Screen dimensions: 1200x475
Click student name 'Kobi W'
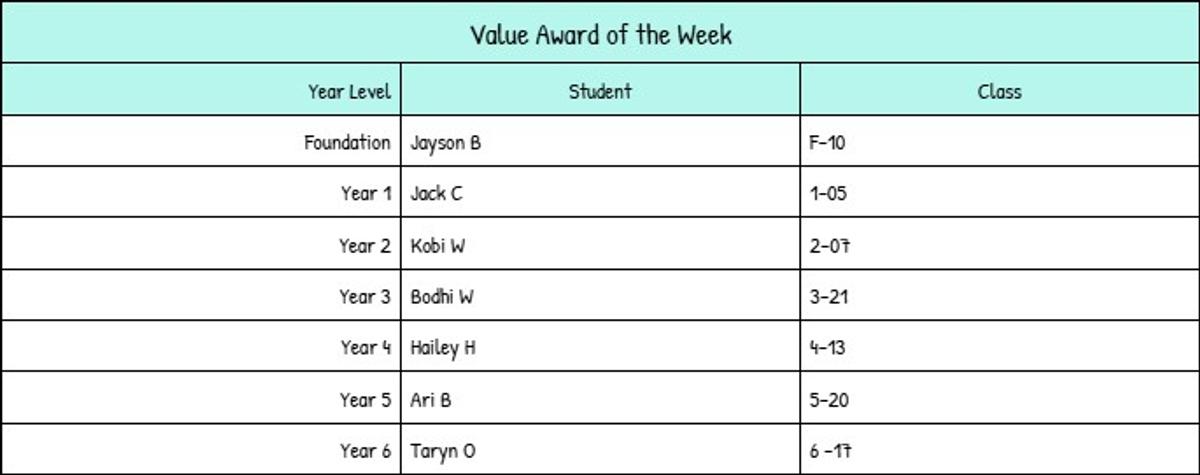point(437,246)
